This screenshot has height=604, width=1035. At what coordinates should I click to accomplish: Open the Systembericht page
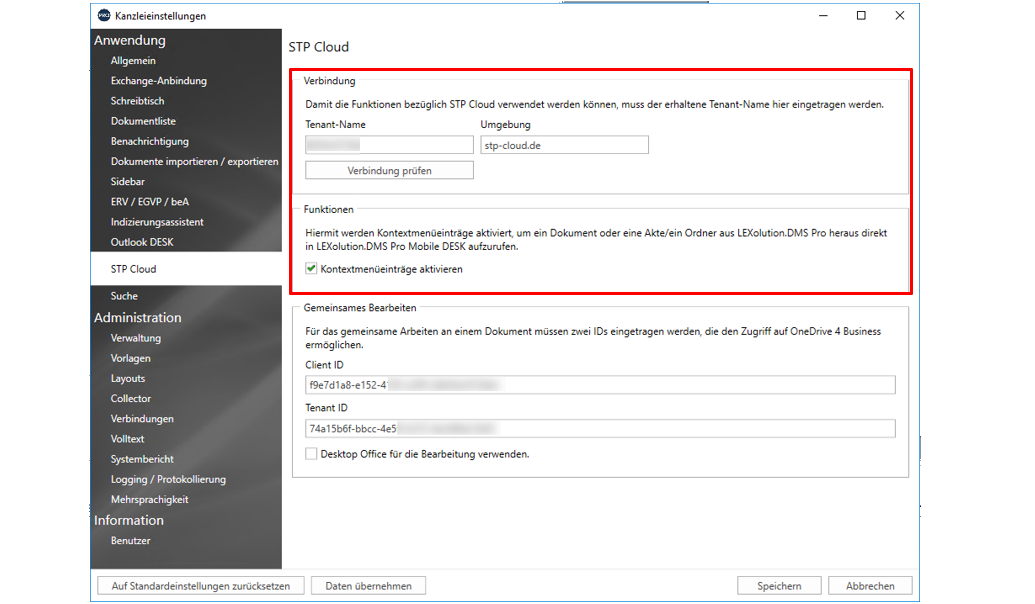tap(142, 459)
